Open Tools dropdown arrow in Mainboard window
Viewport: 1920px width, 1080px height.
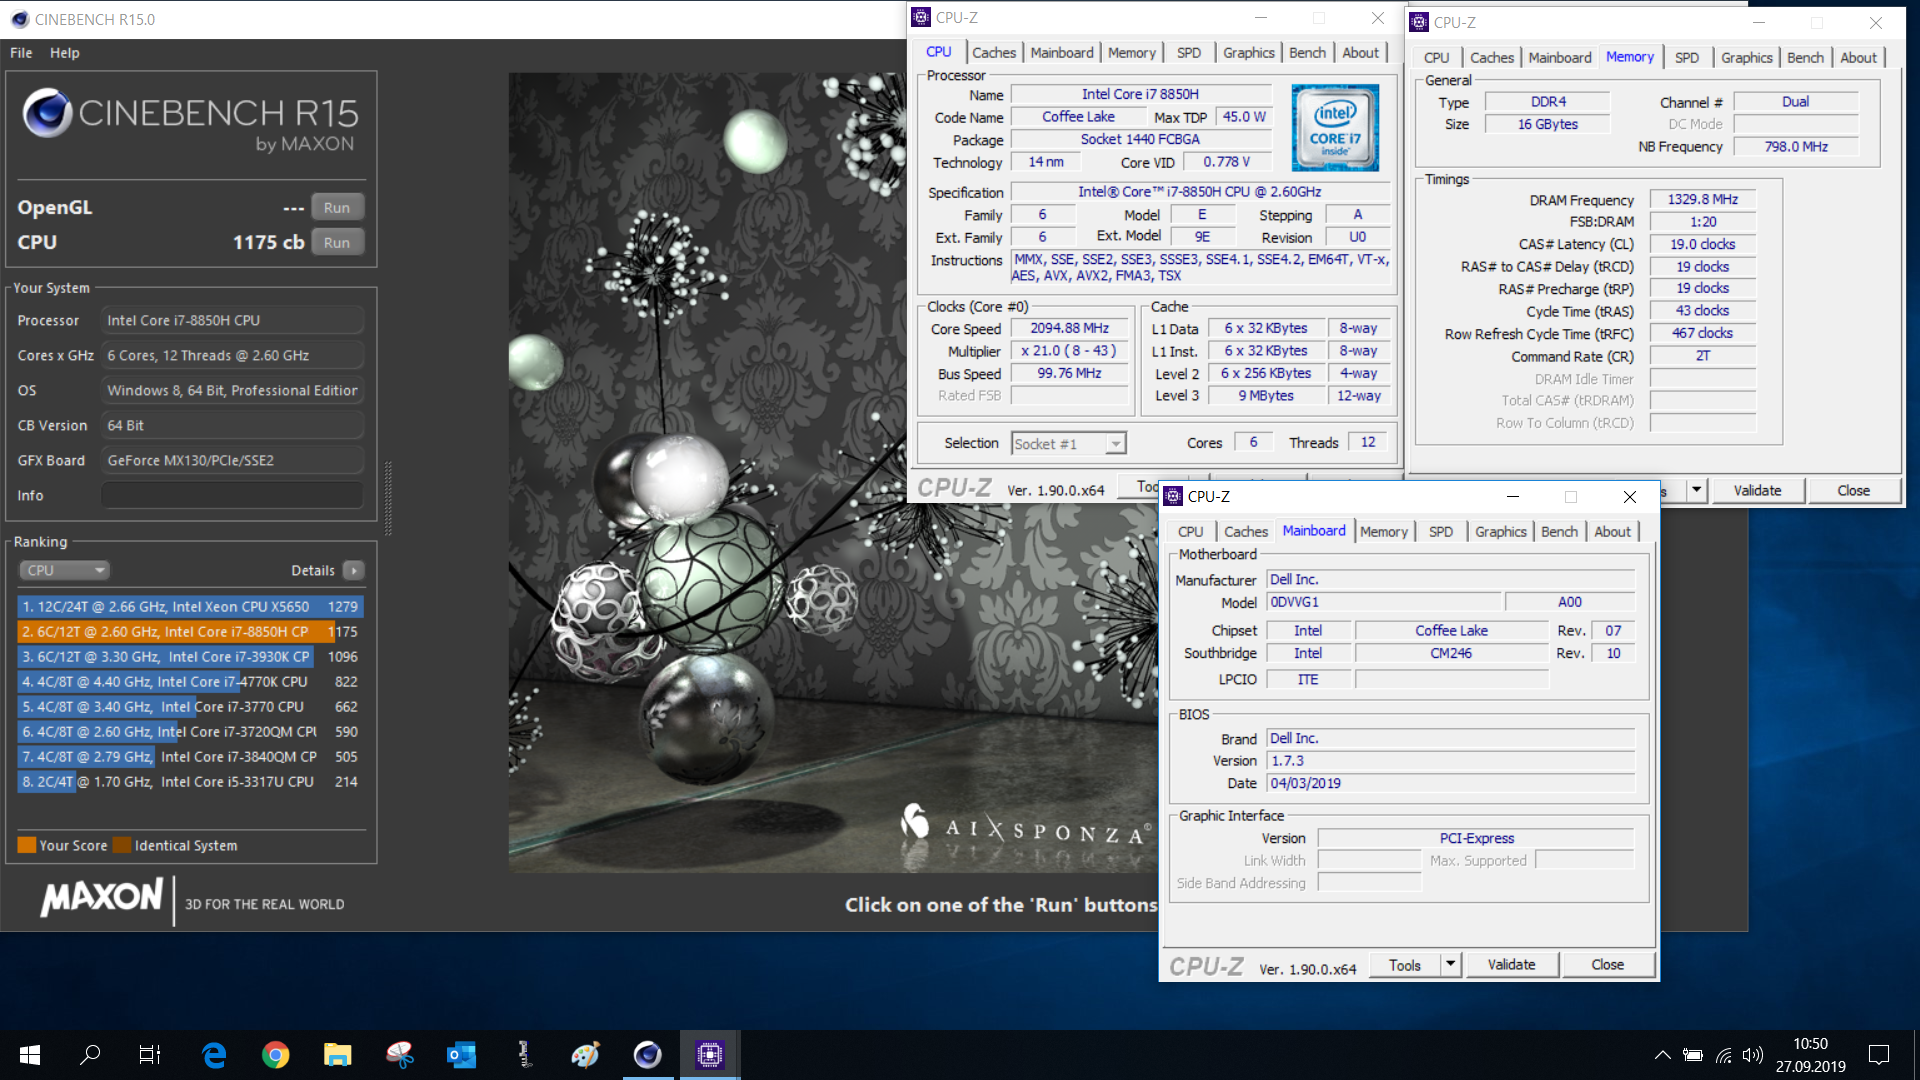click(x=1451, y=965)
